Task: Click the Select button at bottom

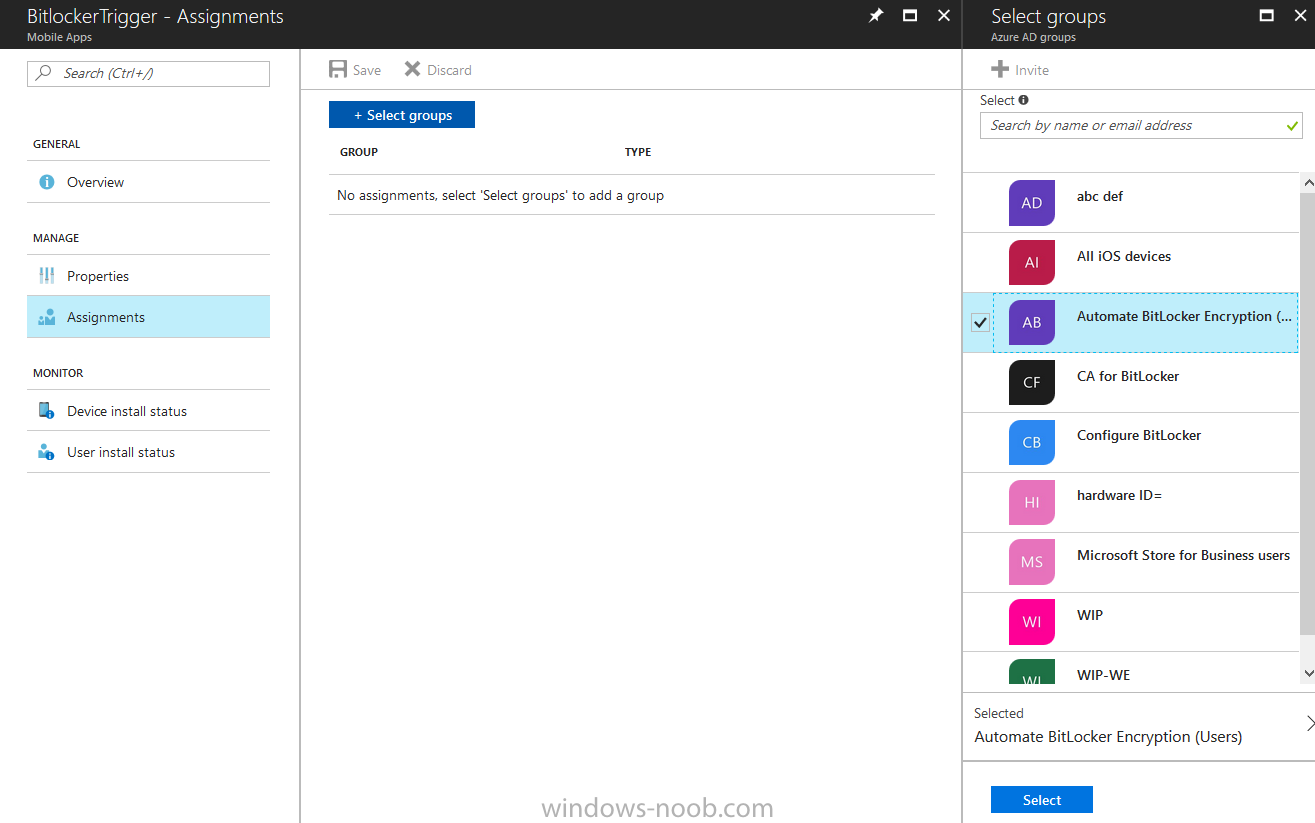Action: tap(1042, 800)
